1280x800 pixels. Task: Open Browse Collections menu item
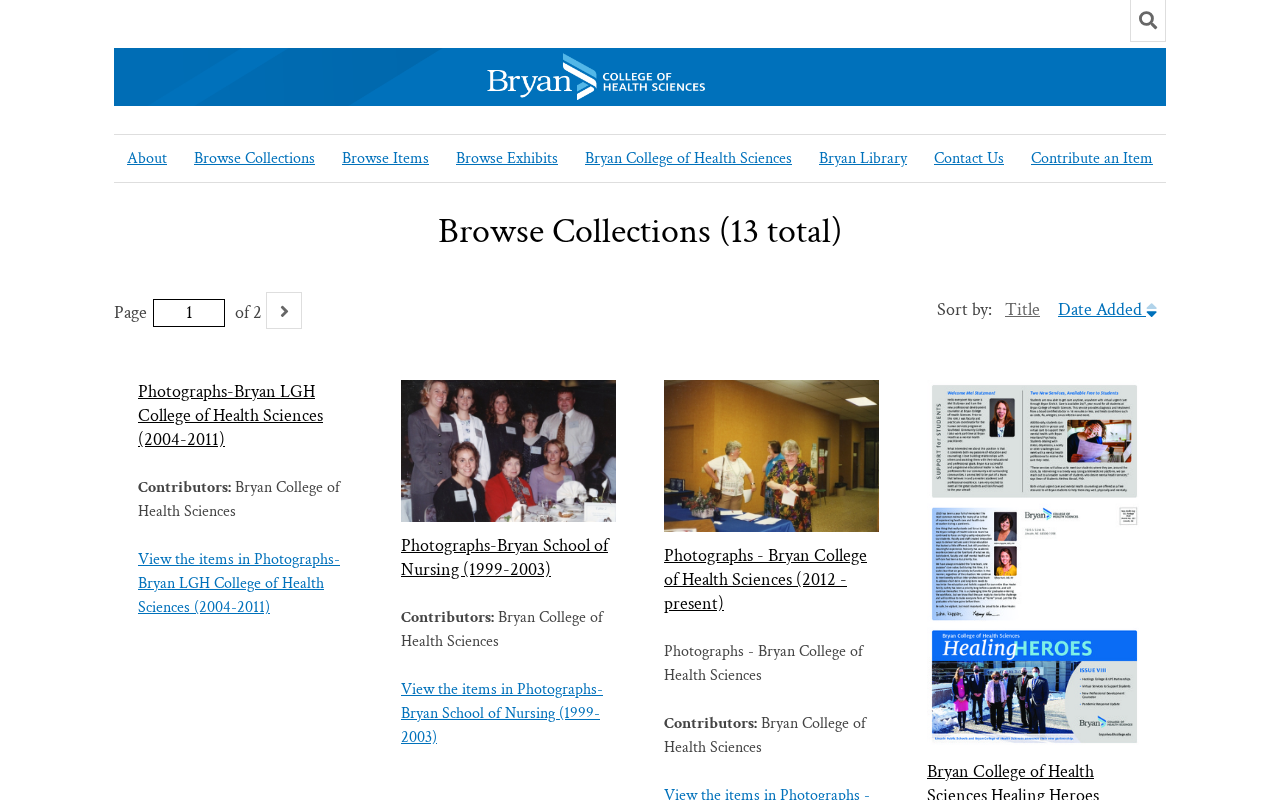[254, 158]
